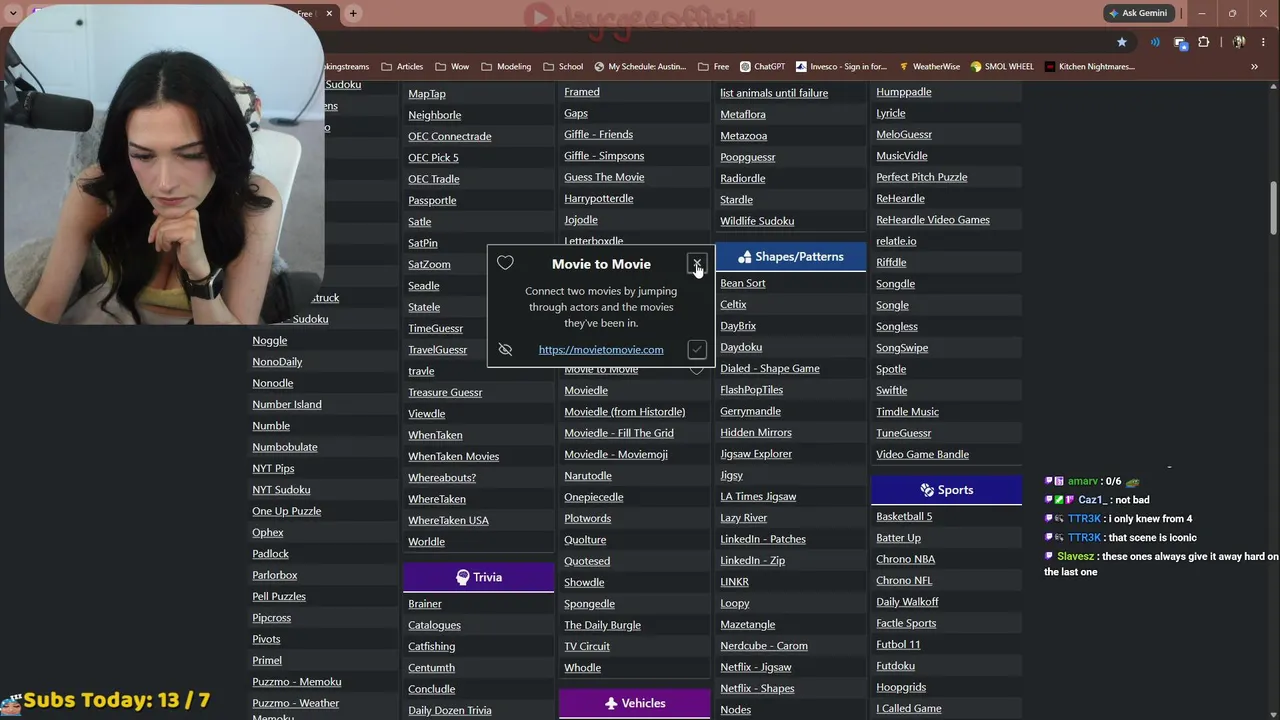The image size is (1280, 720).
Task: Show more bookmarks with the double chevron
Action: point(1254,67)
